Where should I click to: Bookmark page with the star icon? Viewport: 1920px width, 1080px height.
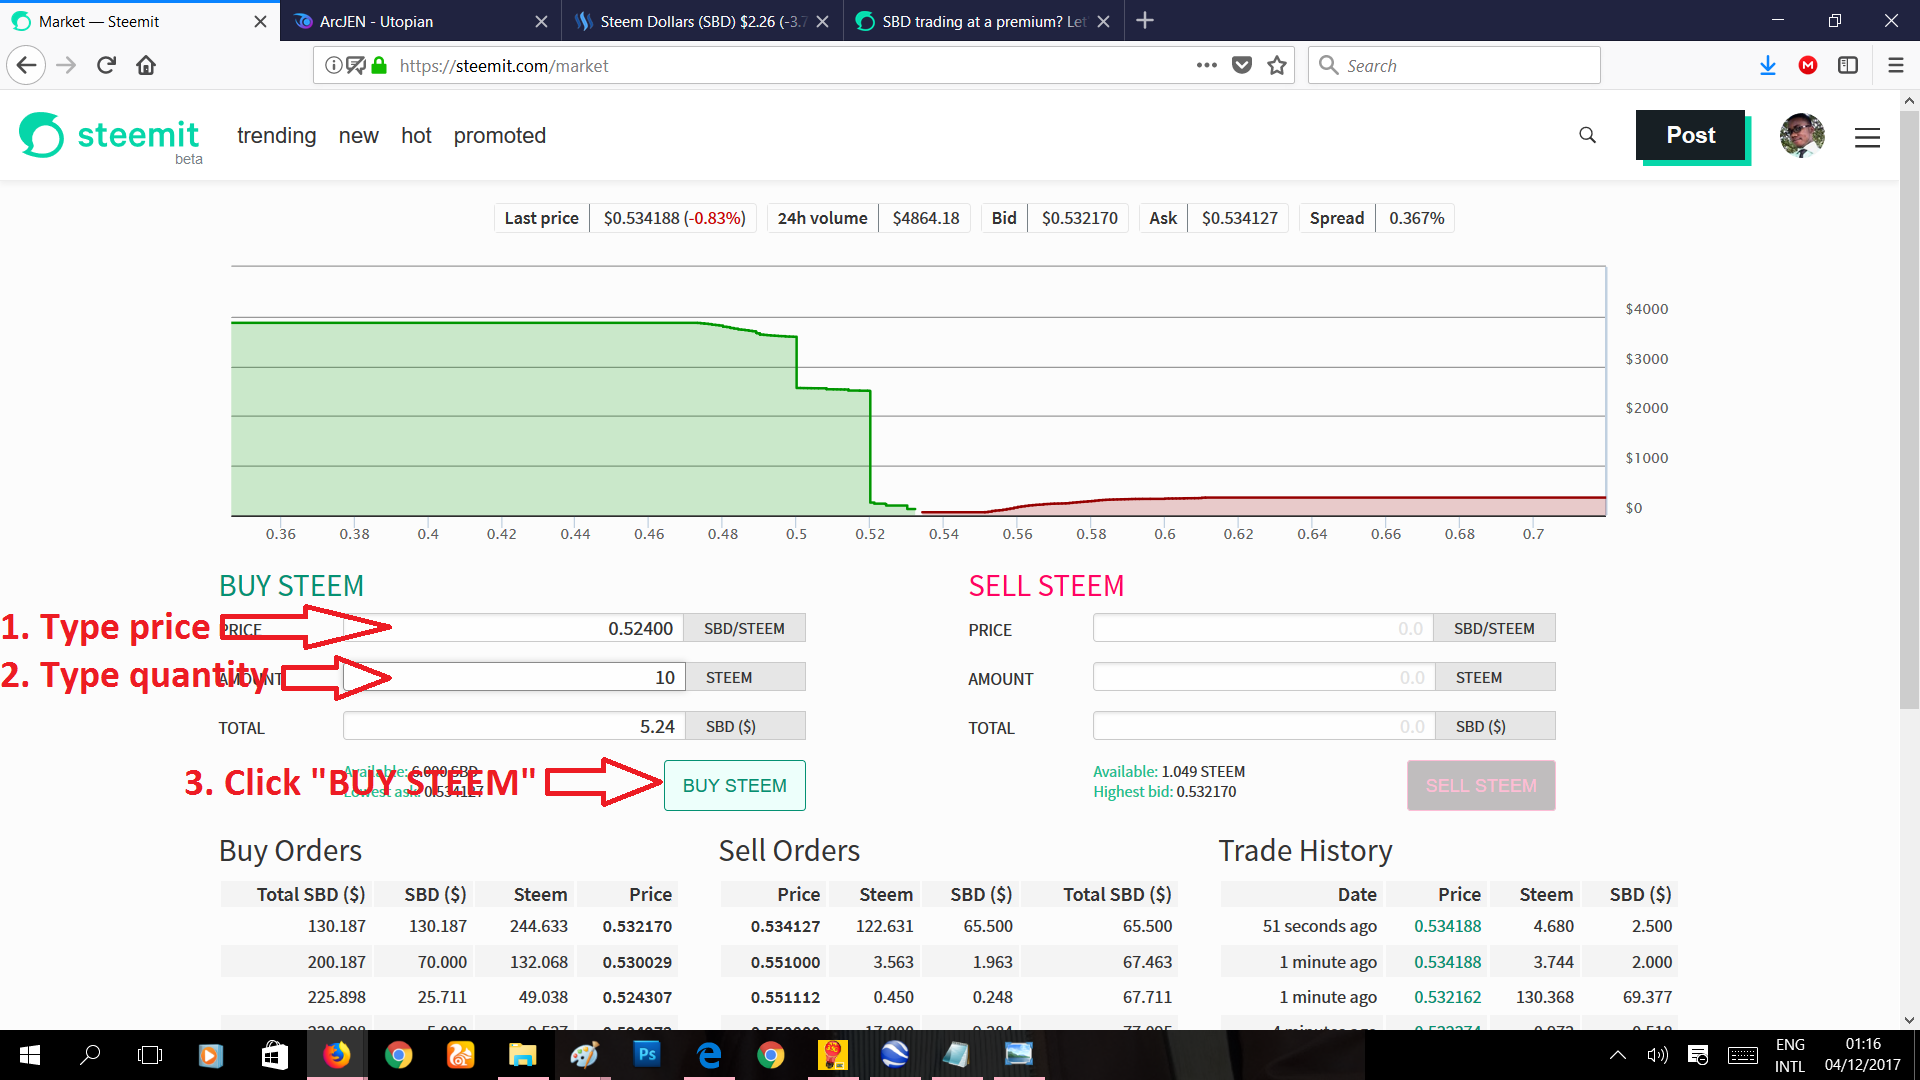point(1277,66)
